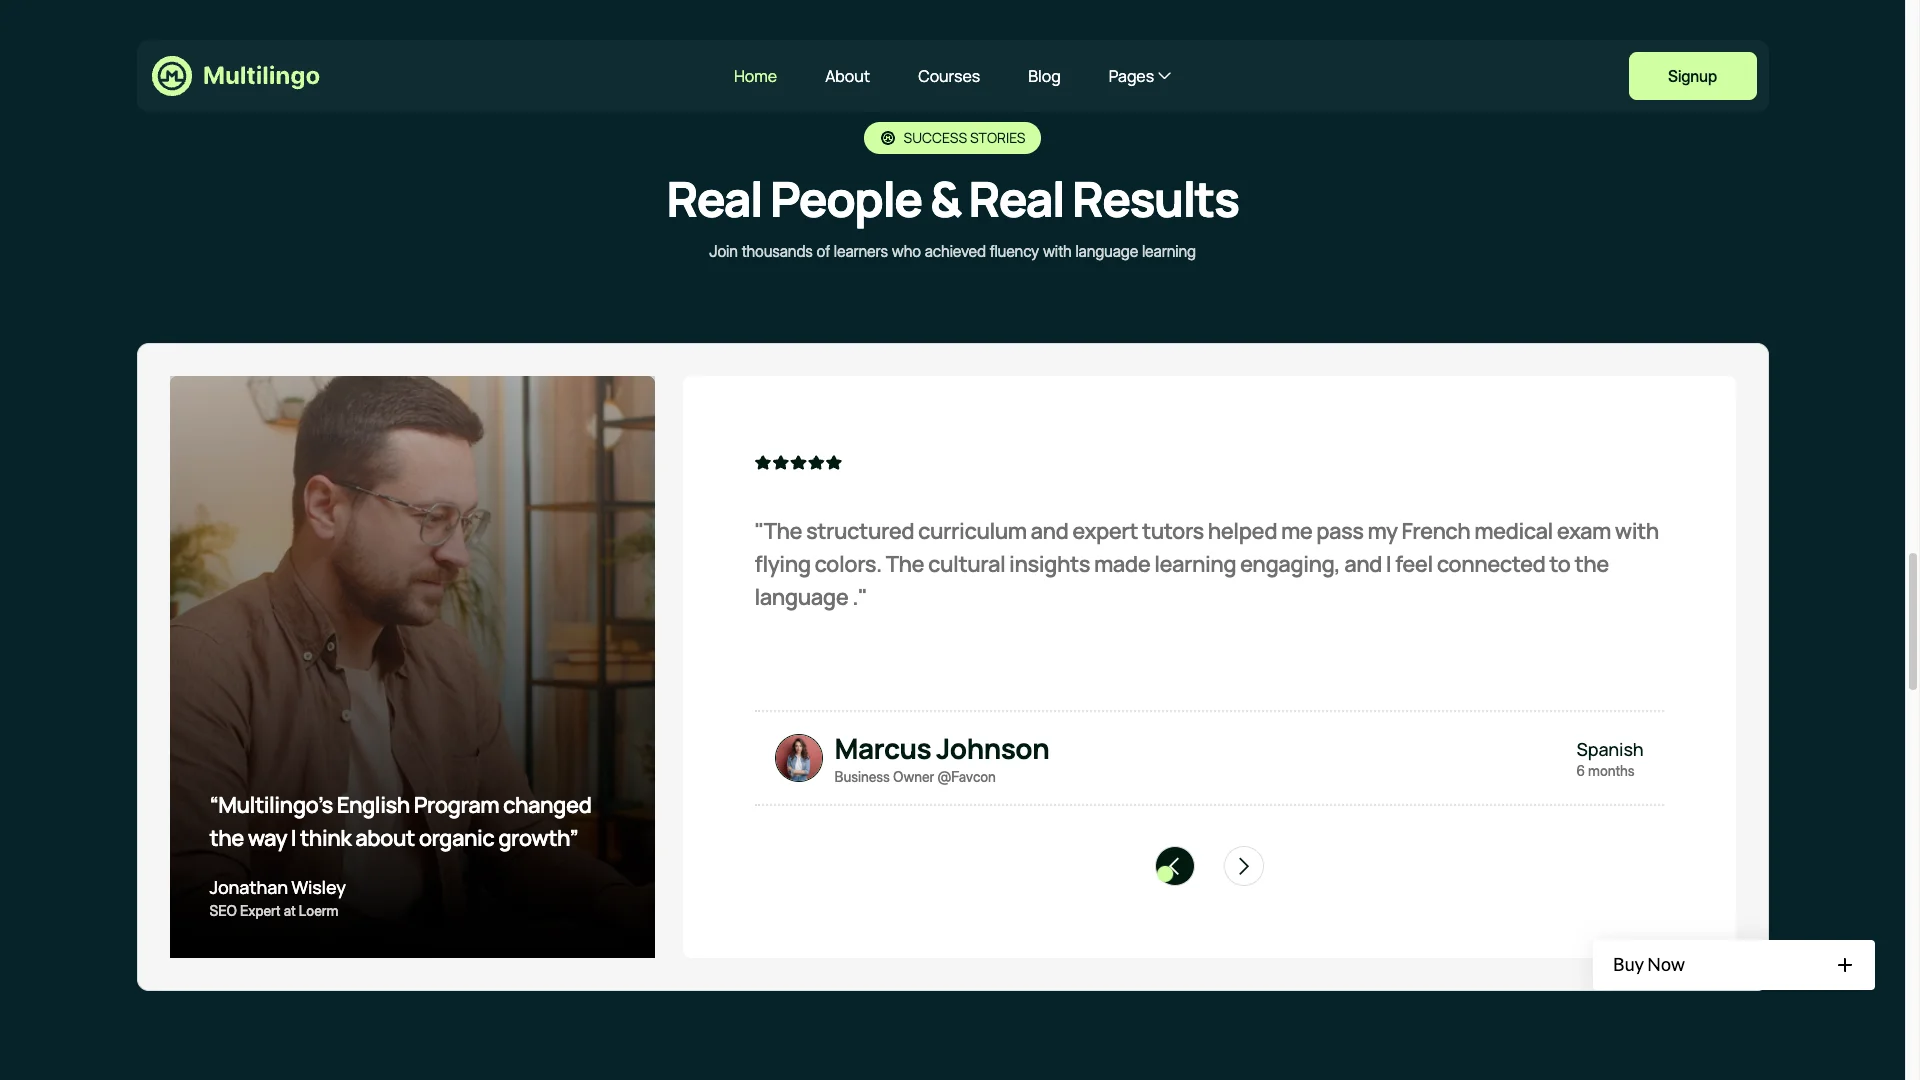This screenshot has width=1920, height=1080.
Task: Go to the Courses page
Action: [949, 76]
